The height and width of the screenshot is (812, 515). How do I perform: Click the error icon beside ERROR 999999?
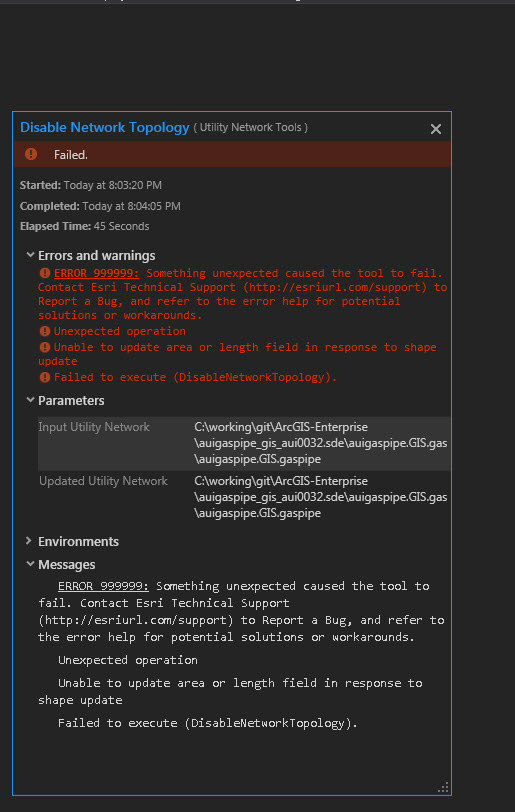(45, 273)
